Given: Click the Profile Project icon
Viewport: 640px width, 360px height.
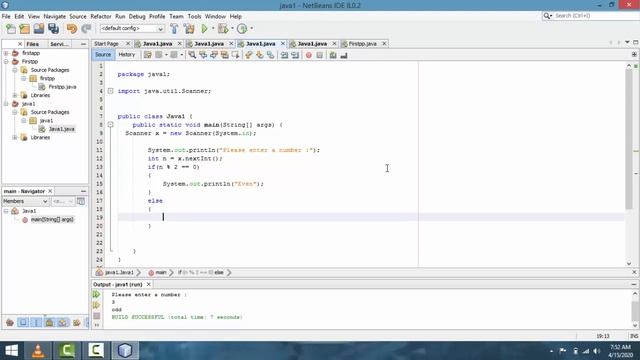Looking at the screenshot, I should pos(242,29).
